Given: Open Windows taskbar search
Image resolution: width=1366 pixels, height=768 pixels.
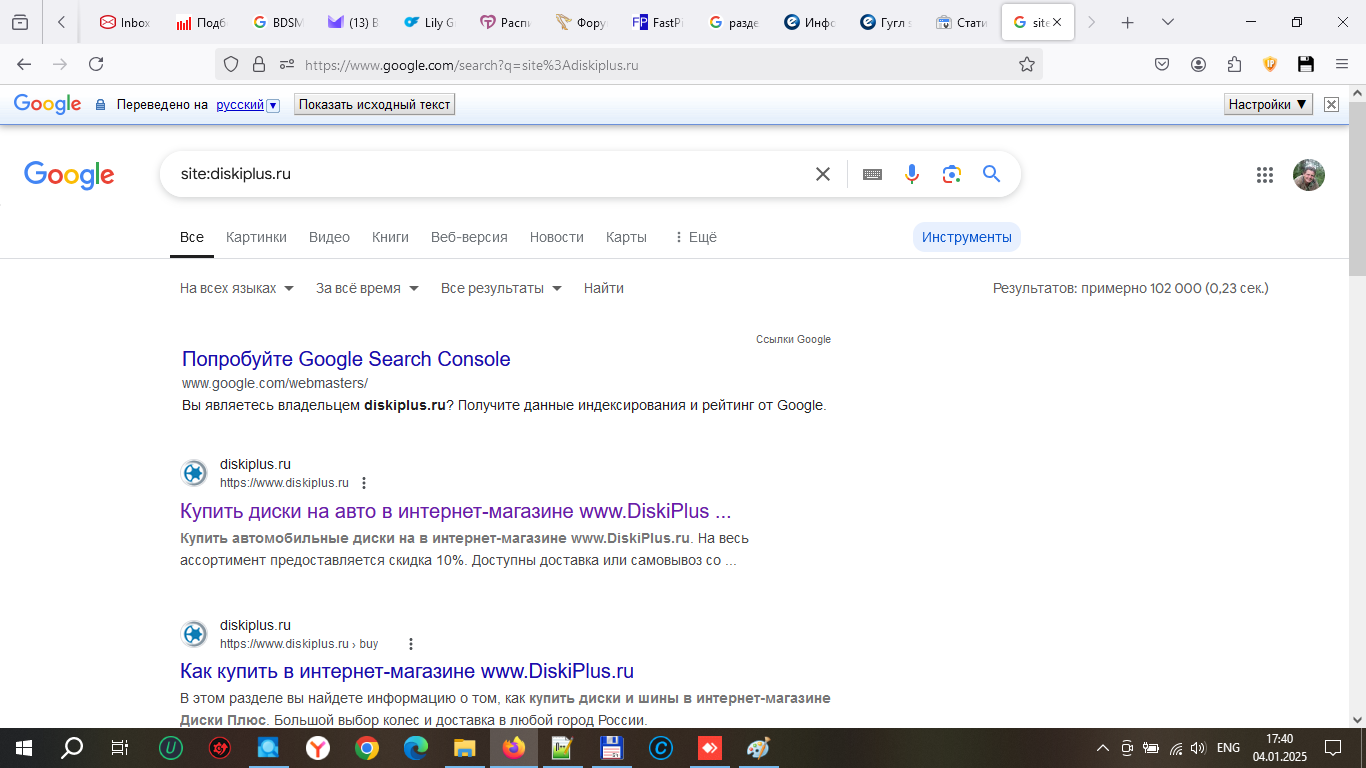Looking at the screenshot, I should pyautogui.click(x=72, y=747).
